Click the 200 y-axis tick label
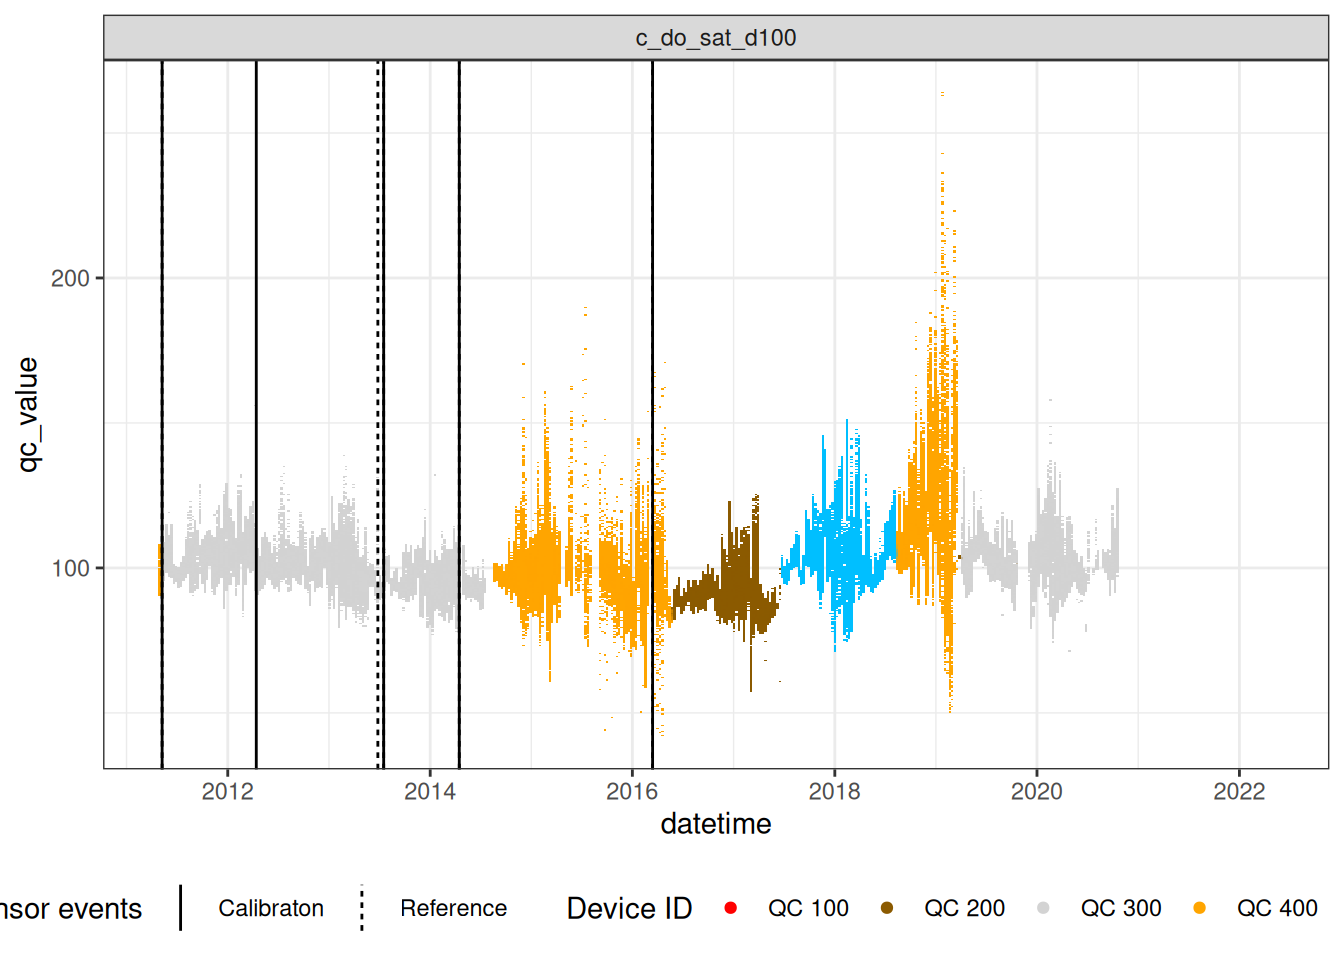Image resolution: width=1344 pixels, height=960 pixels. tap(70, 278)
